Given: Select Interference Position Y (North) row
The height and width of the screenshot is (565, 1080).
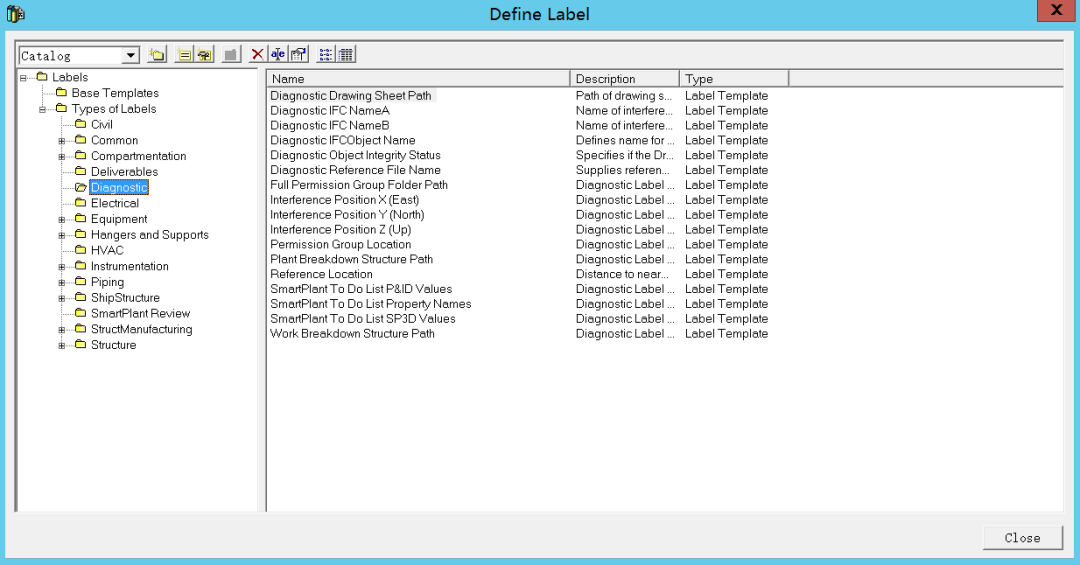Looking at the screenshot, I should pyautogui.click(x=347, y=215).
